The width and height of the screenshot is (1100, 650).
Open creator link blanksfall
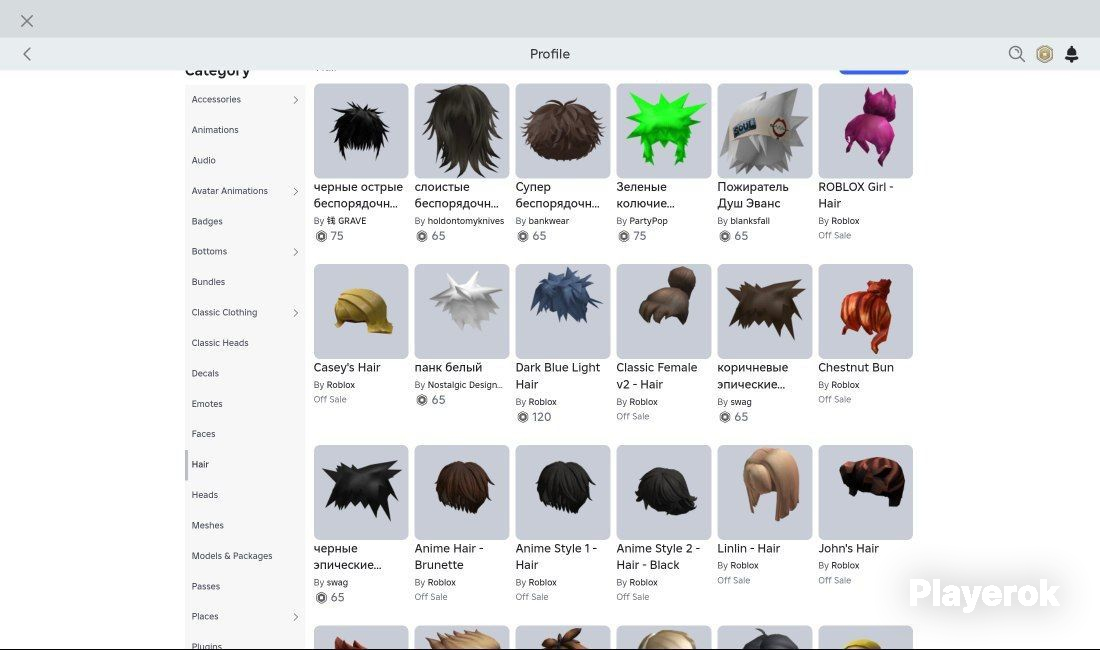[750, 221]
